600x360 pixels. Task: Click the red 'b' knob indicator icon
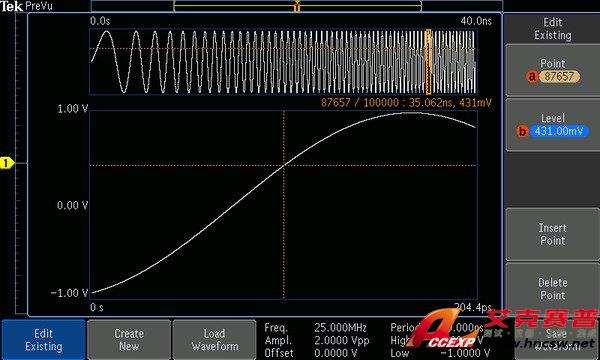tap(522, 132)
